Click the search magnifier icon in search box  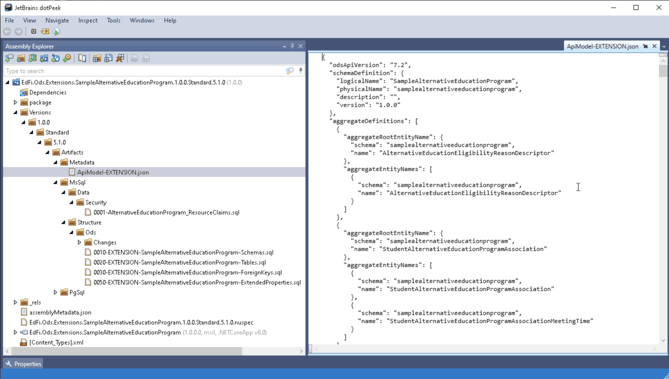[x=290, y=71]
